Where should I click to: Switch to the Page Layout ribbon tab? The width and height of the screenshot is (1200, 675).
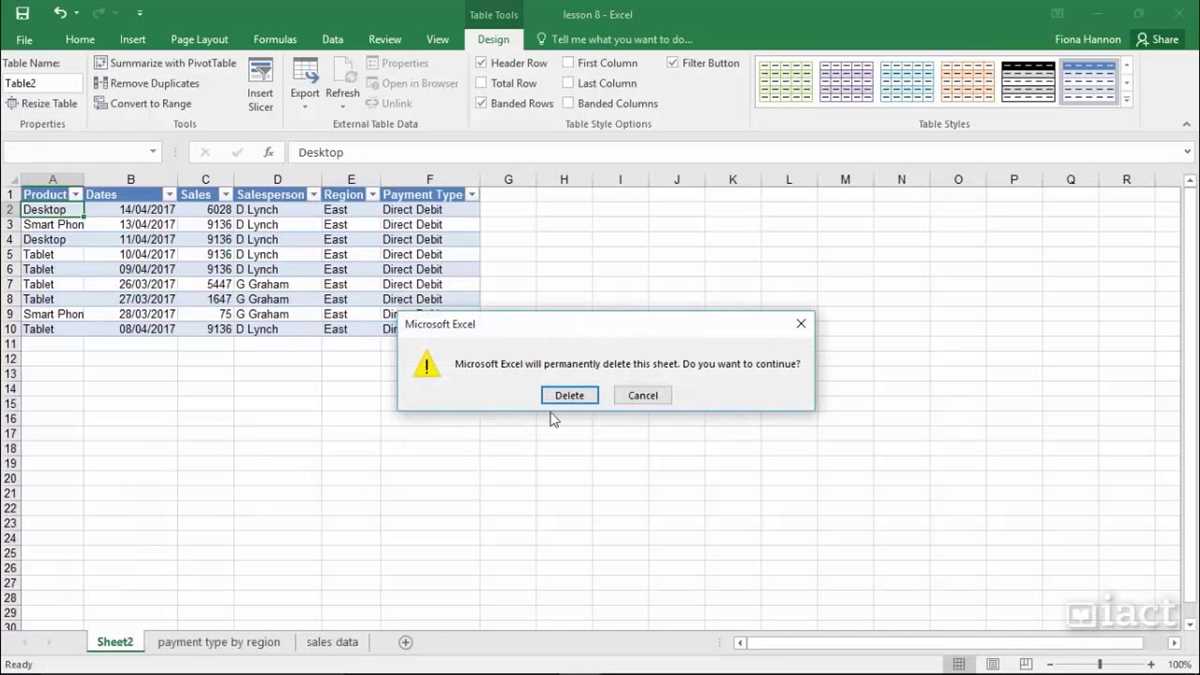click(199, 39)
